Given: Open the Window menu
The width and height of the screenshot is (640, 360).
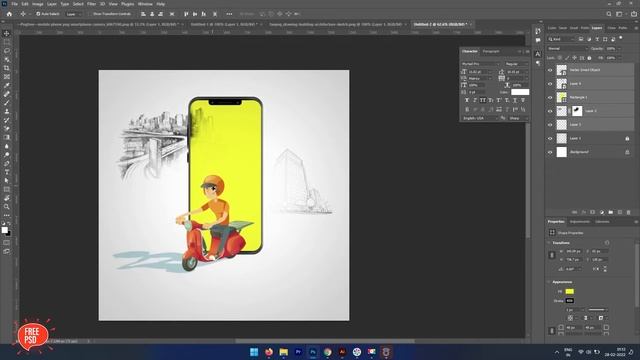Looking at the screenshot, I should [145, 4].
